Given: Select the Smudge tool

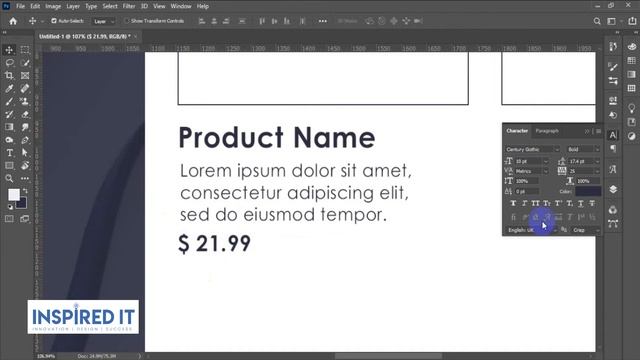Looking at the screenshot, I should click(x=25, y=127).
